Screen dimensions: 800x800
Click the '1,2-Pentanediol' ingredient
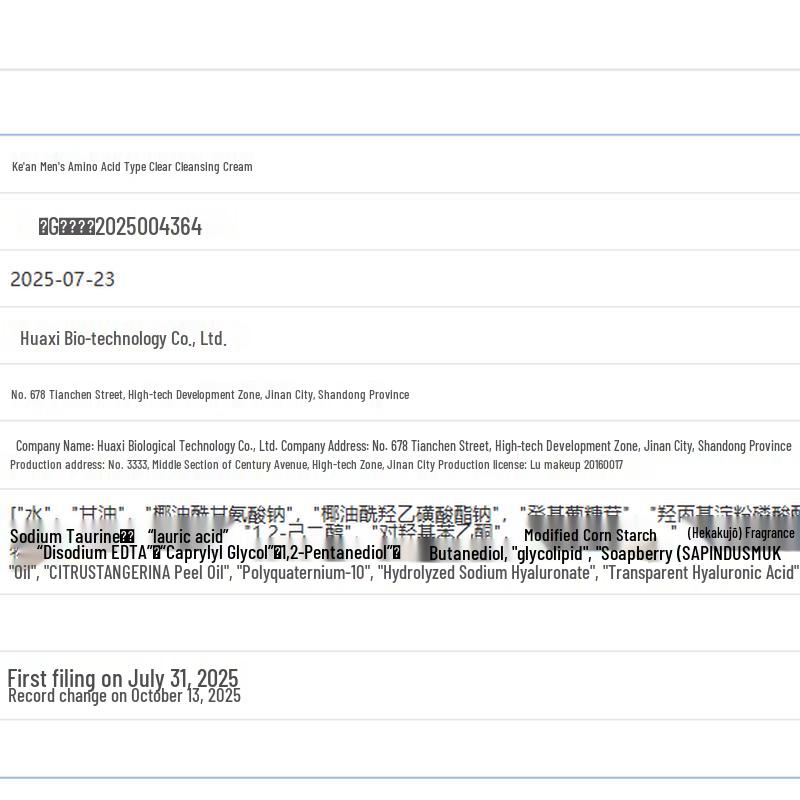click(336, 553)
